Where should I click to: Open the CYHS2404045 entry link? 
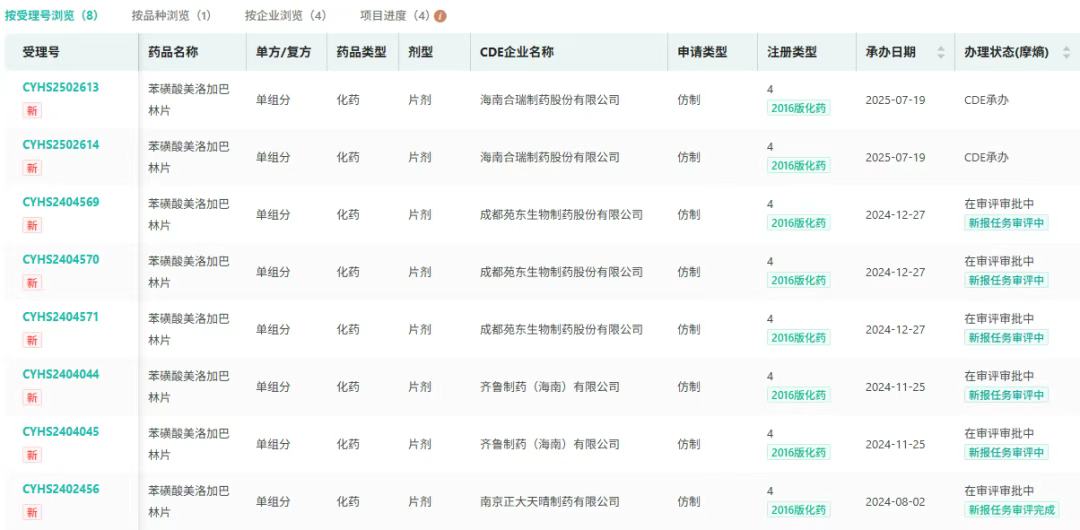point(61,432)
